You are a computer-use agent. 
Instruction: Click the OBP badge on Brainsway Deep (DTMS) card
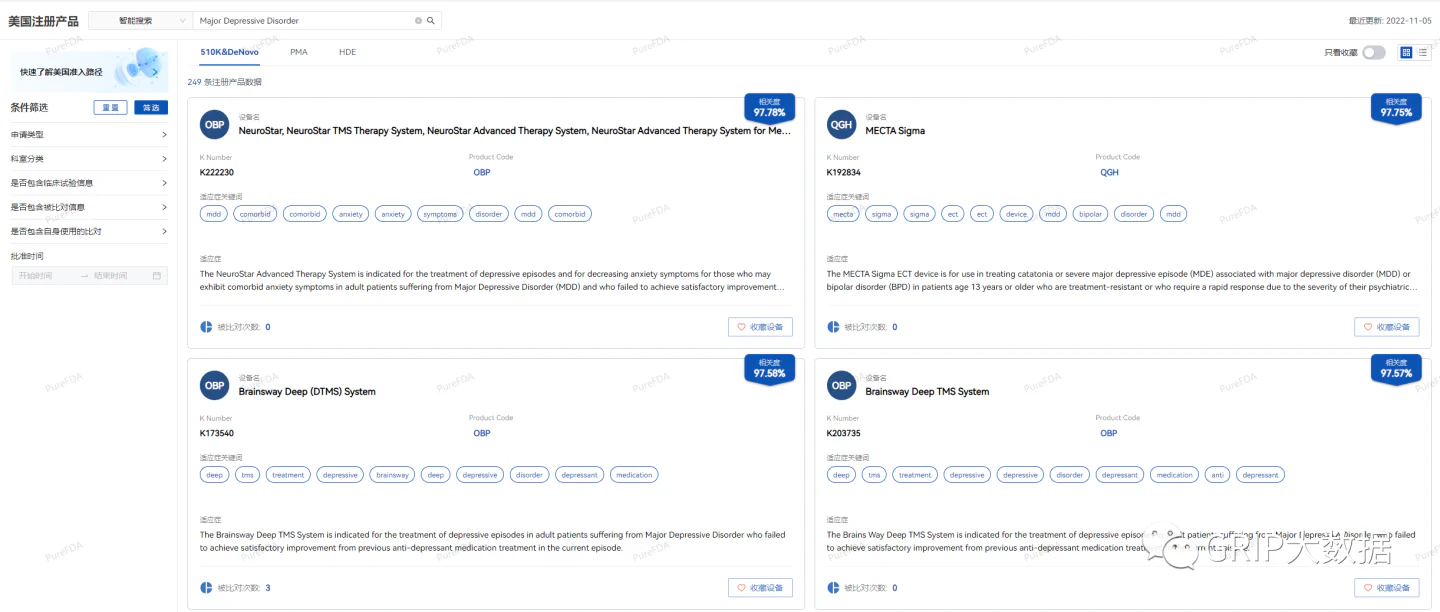tap(214, 386)
